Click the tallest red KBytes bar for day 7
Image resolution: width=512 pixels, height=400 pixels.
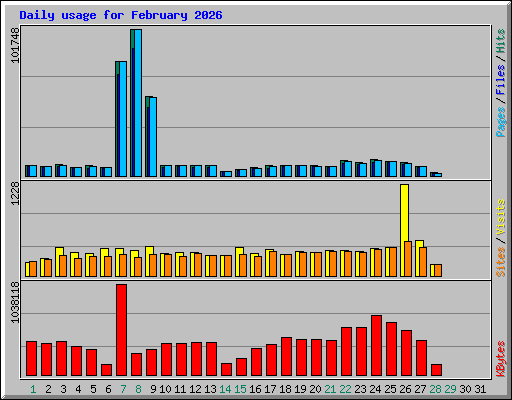(x=121, y=330)
